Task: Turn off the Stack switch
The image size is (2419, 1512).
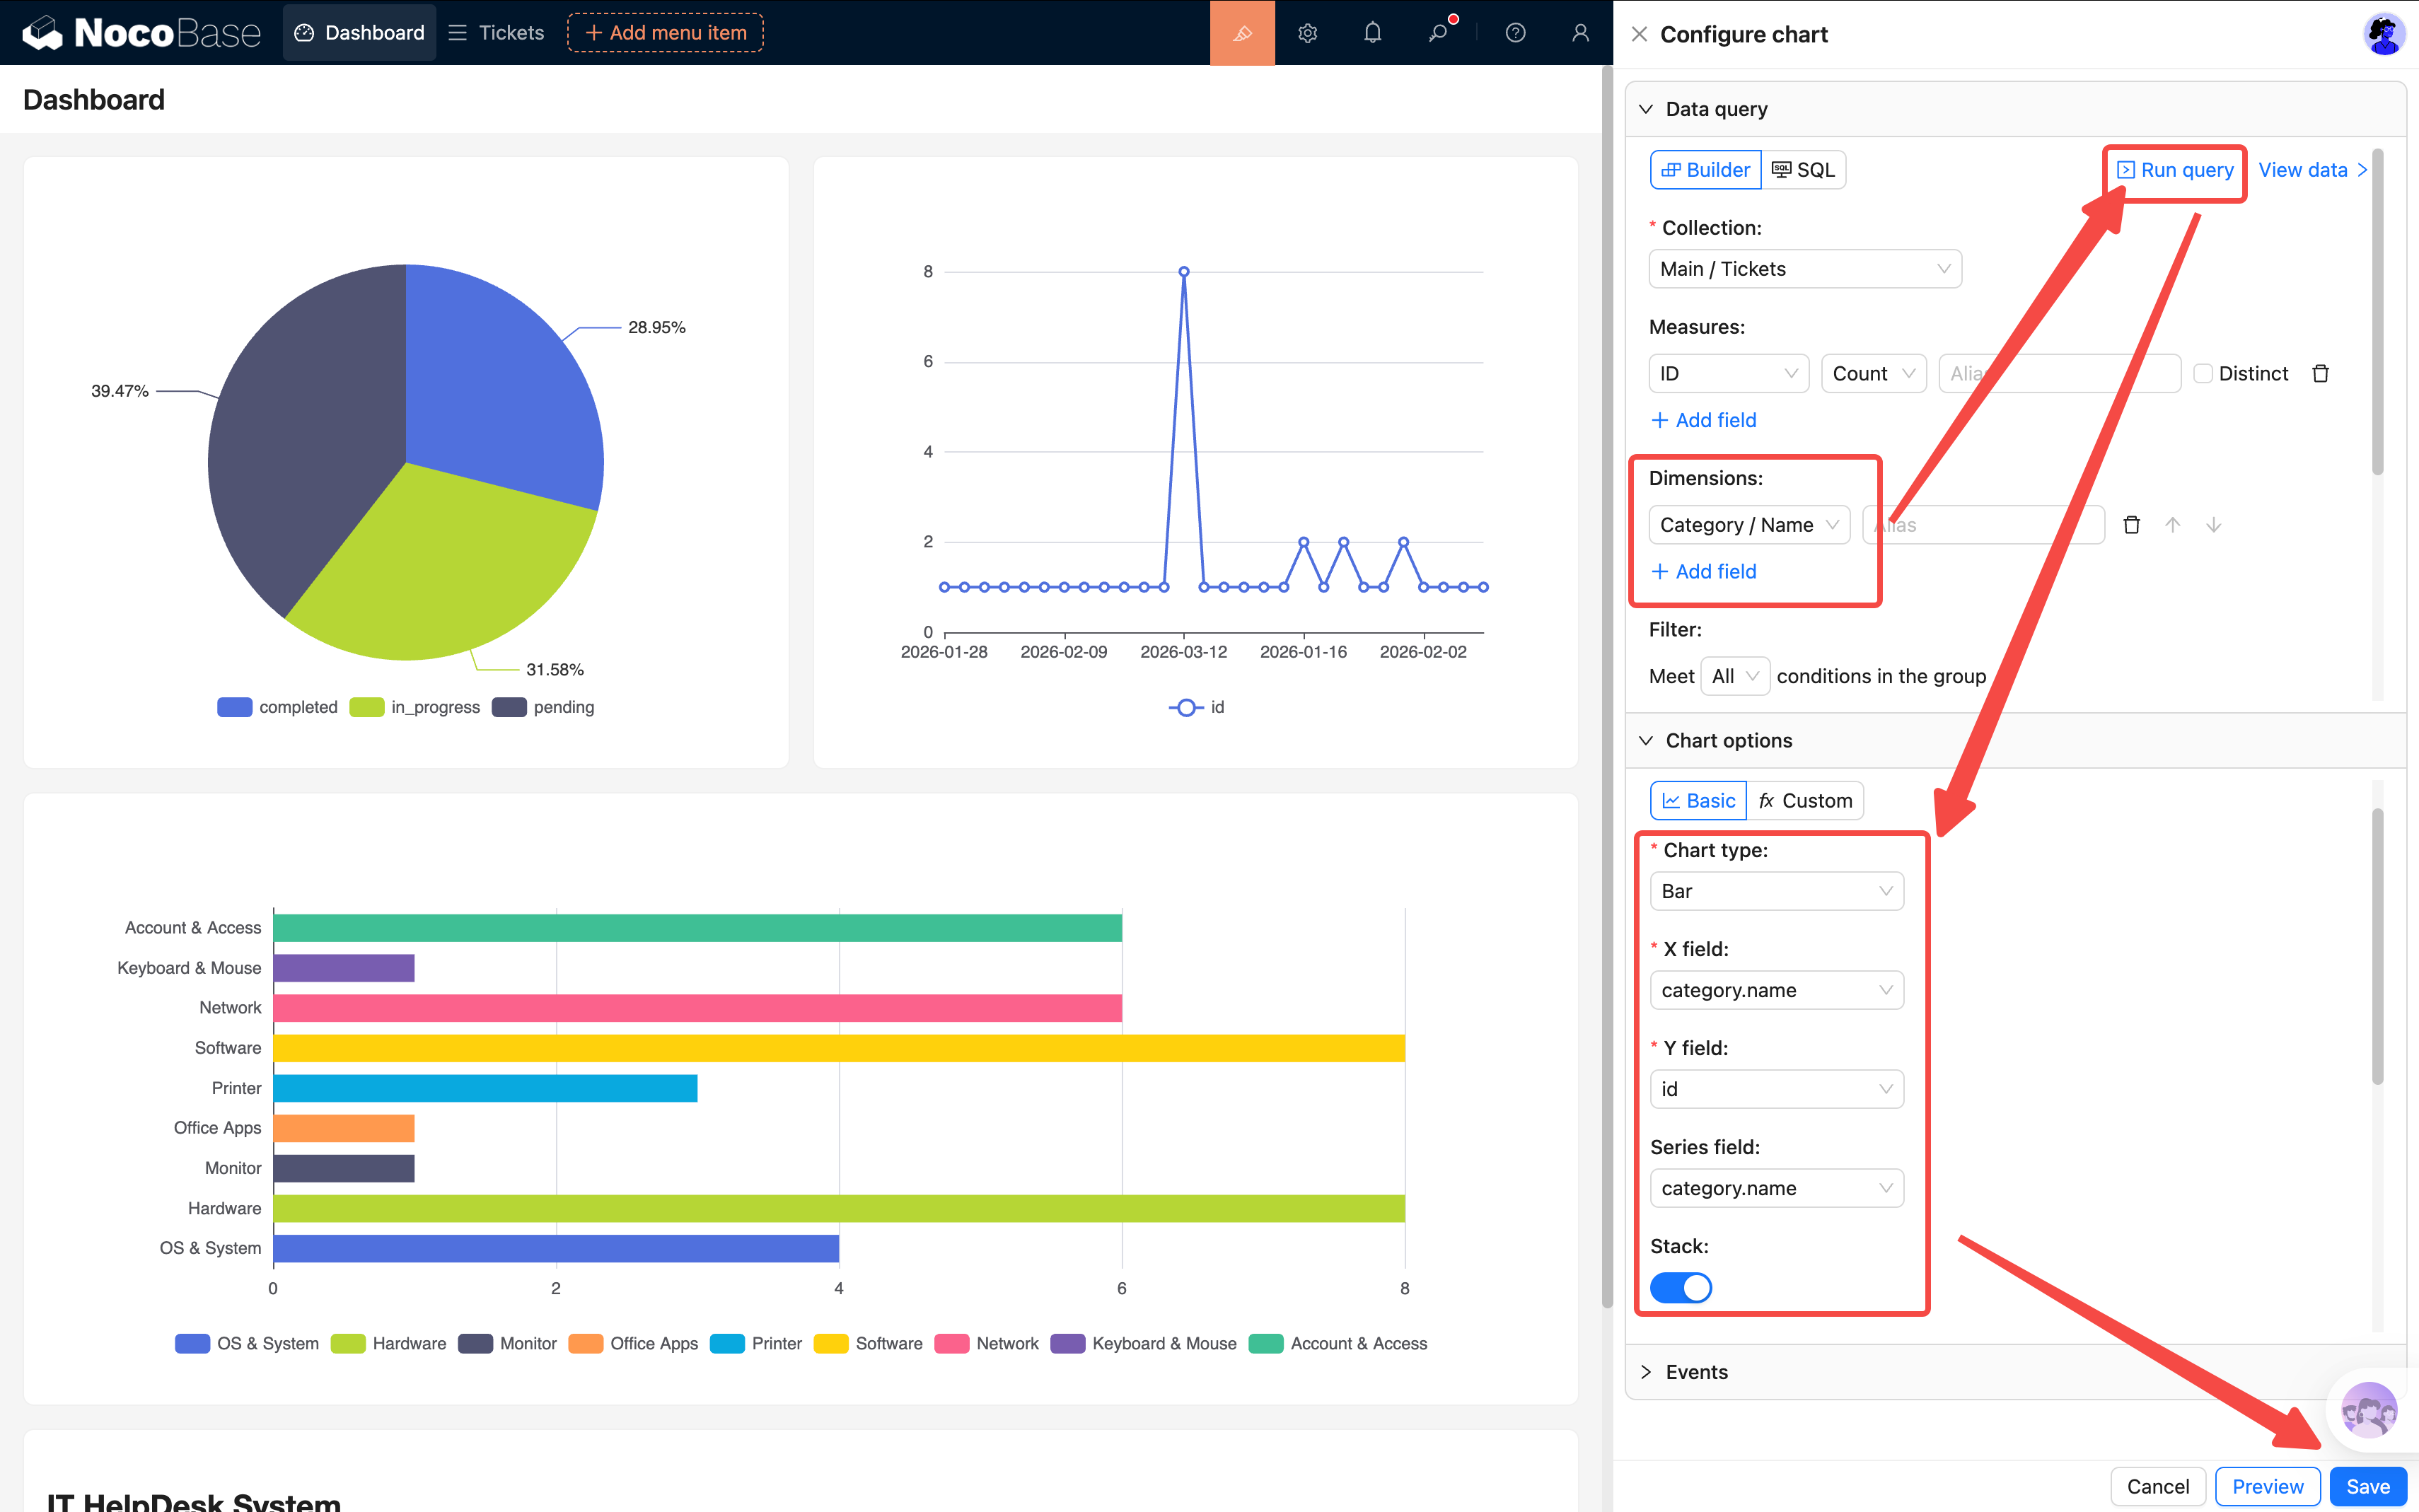Action: [x=1680, y=1287]
